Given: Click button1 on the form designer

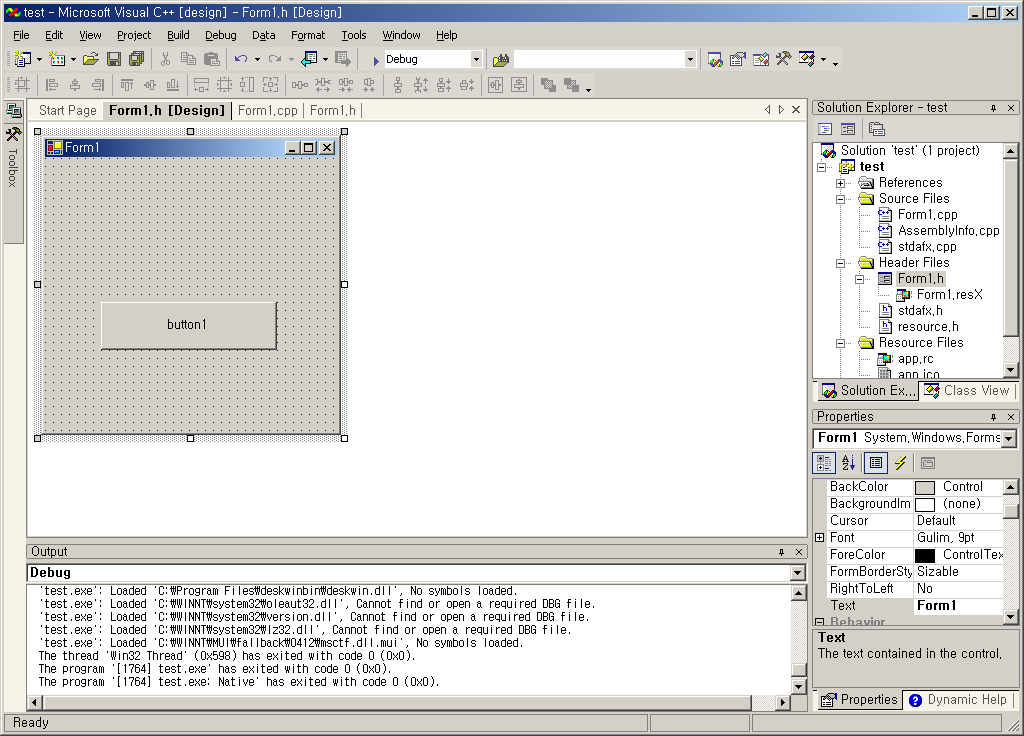Looking at the screenshot, I should [x=188, y=325].
